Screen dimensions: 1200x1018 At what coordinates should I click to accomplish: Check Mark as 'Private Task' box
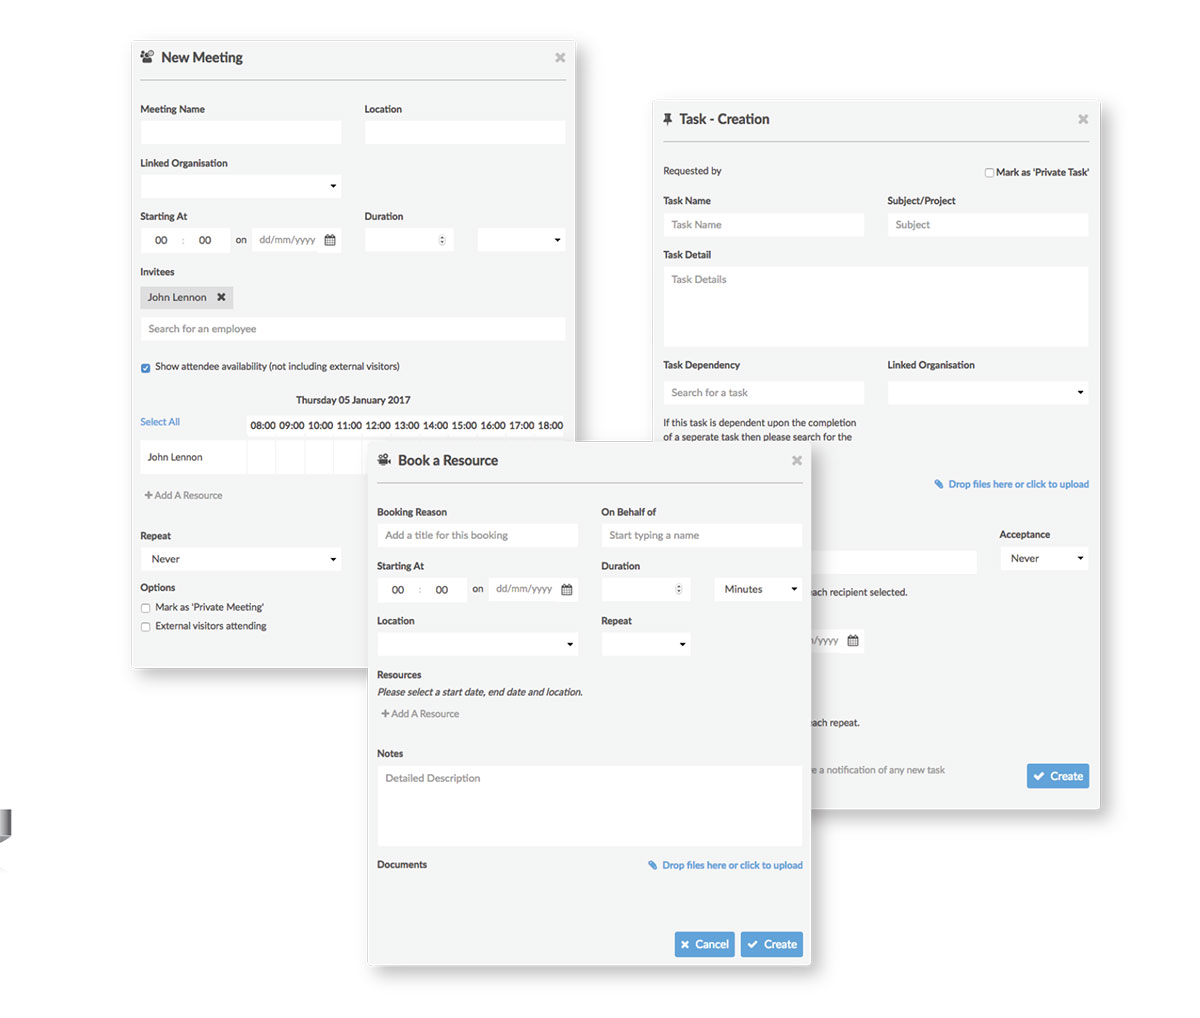989,173
